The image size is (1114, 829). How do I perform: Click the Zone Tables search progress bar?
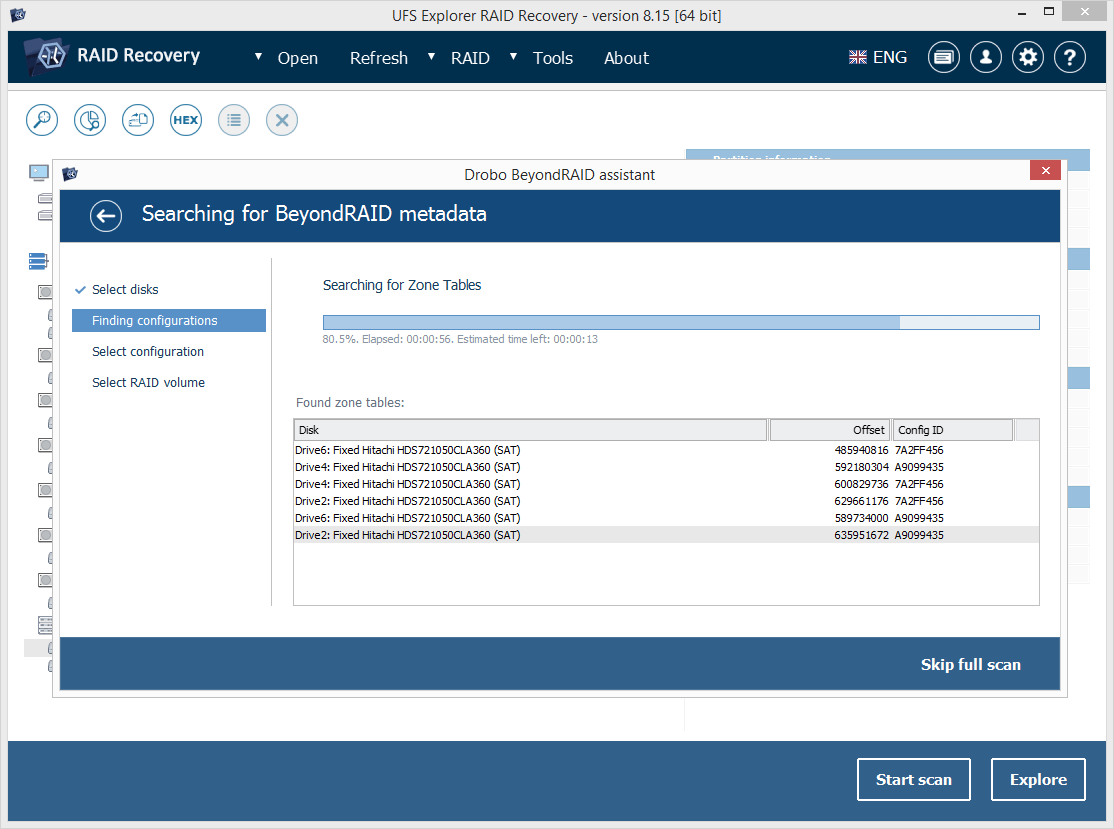pos(681,323)
